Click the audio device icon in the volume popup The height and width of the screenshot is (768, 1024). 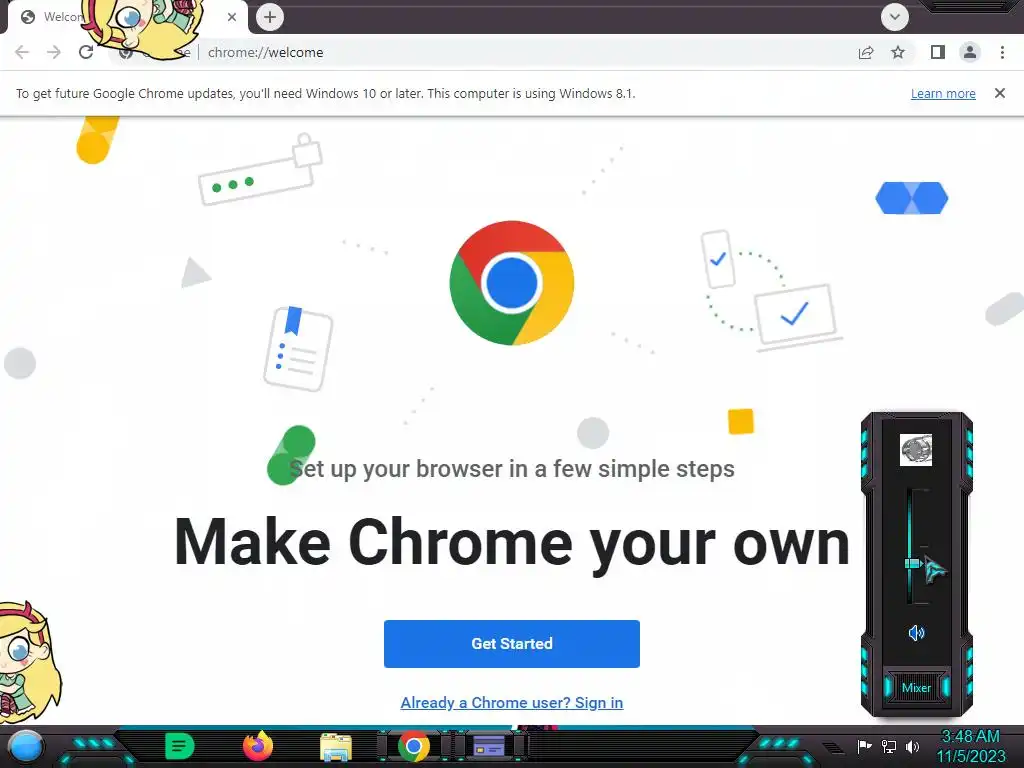916,450
